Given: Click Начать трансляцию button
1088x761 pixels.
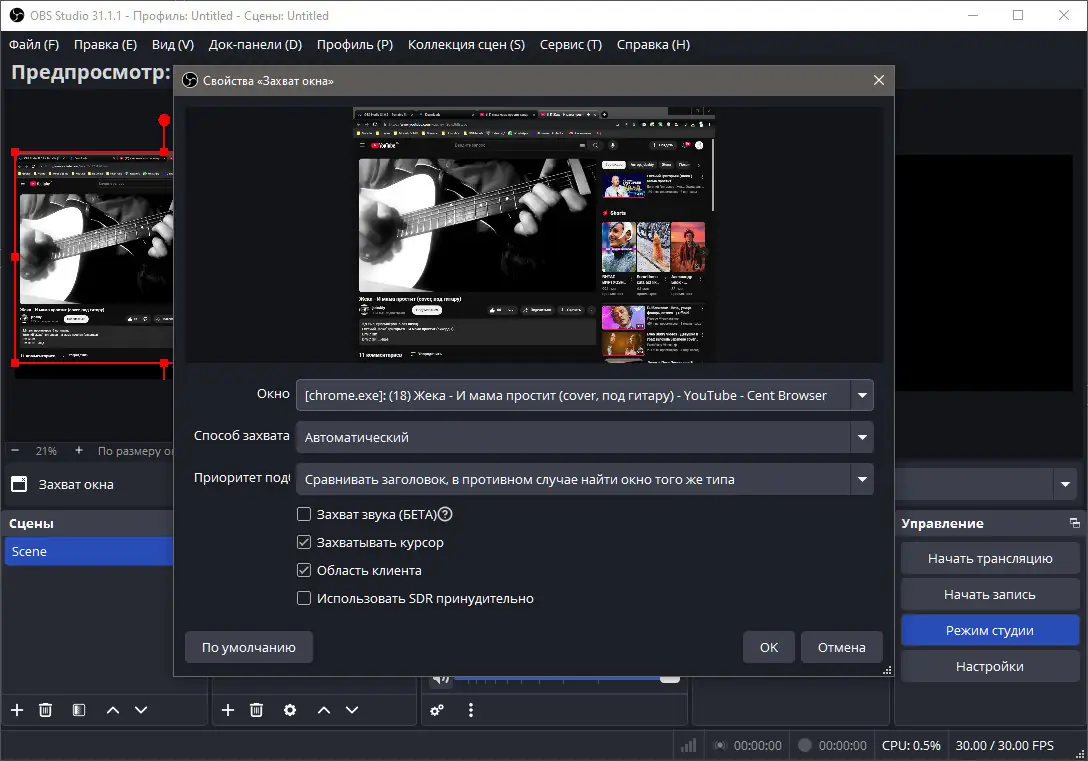Looking at the screenshot, I should click(x=989, y=558).
